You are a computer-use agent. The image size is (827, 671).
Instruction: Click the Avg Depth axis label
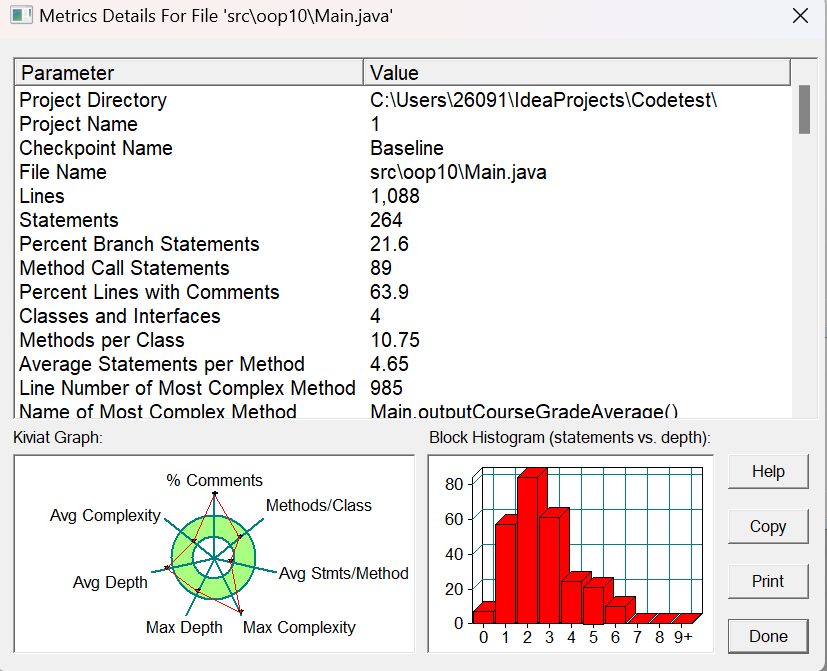coord(110,582)
